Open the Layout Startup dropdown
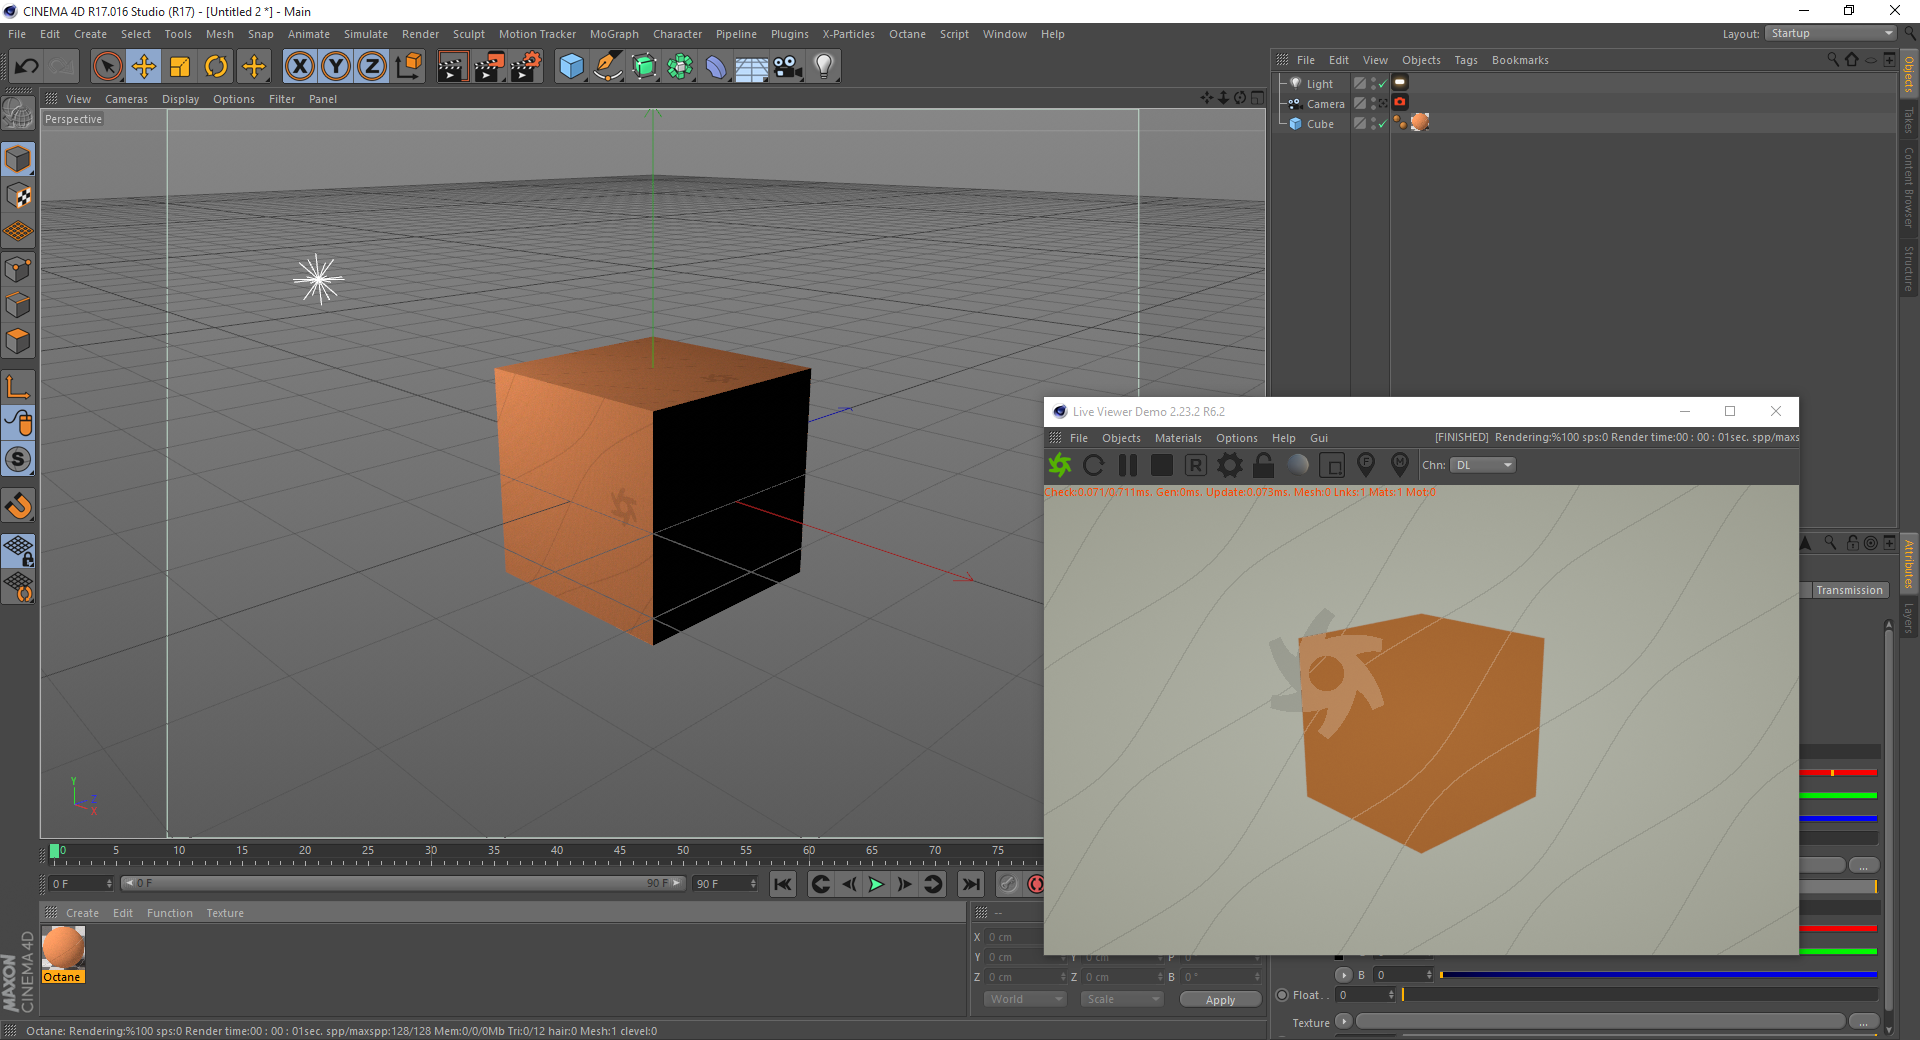The width and height of the screenshot is (1920, 1040). (x=1832, y=34)
